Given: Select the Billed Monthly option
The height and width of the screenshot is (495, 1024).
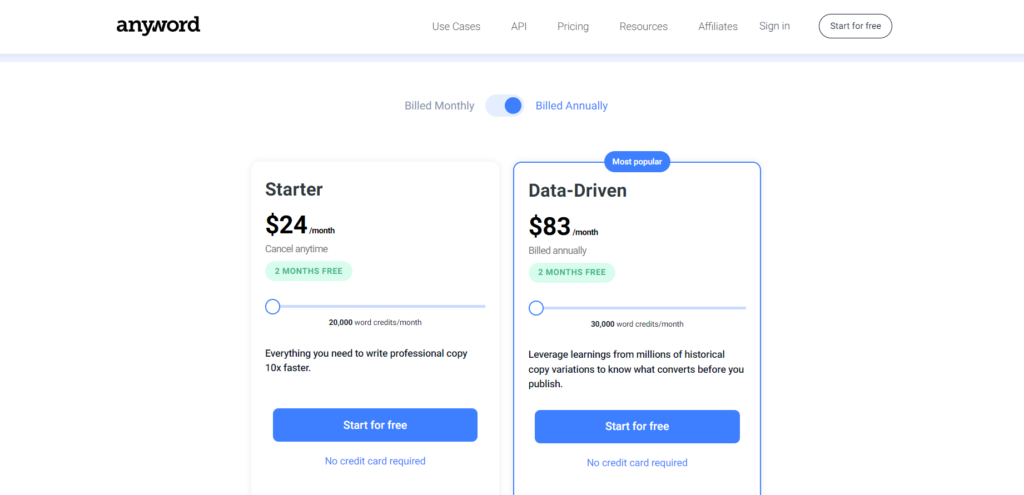Looking at the screenshot, I should coord(440,106).
